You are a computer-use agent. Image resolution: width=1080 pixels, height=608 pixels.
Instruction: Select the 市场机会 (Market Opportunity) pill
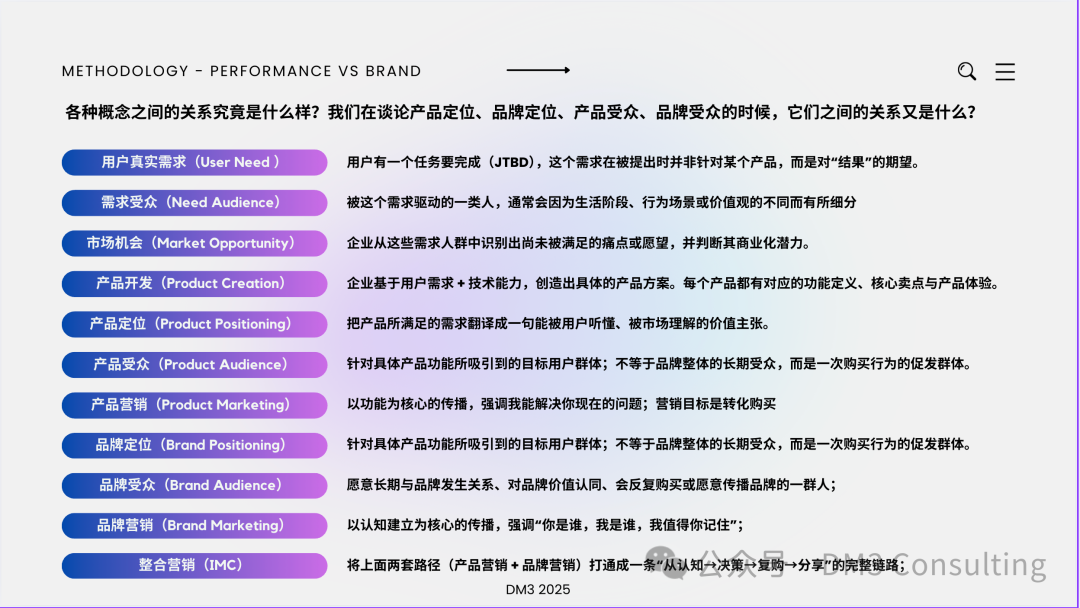(x=194, y=243)
